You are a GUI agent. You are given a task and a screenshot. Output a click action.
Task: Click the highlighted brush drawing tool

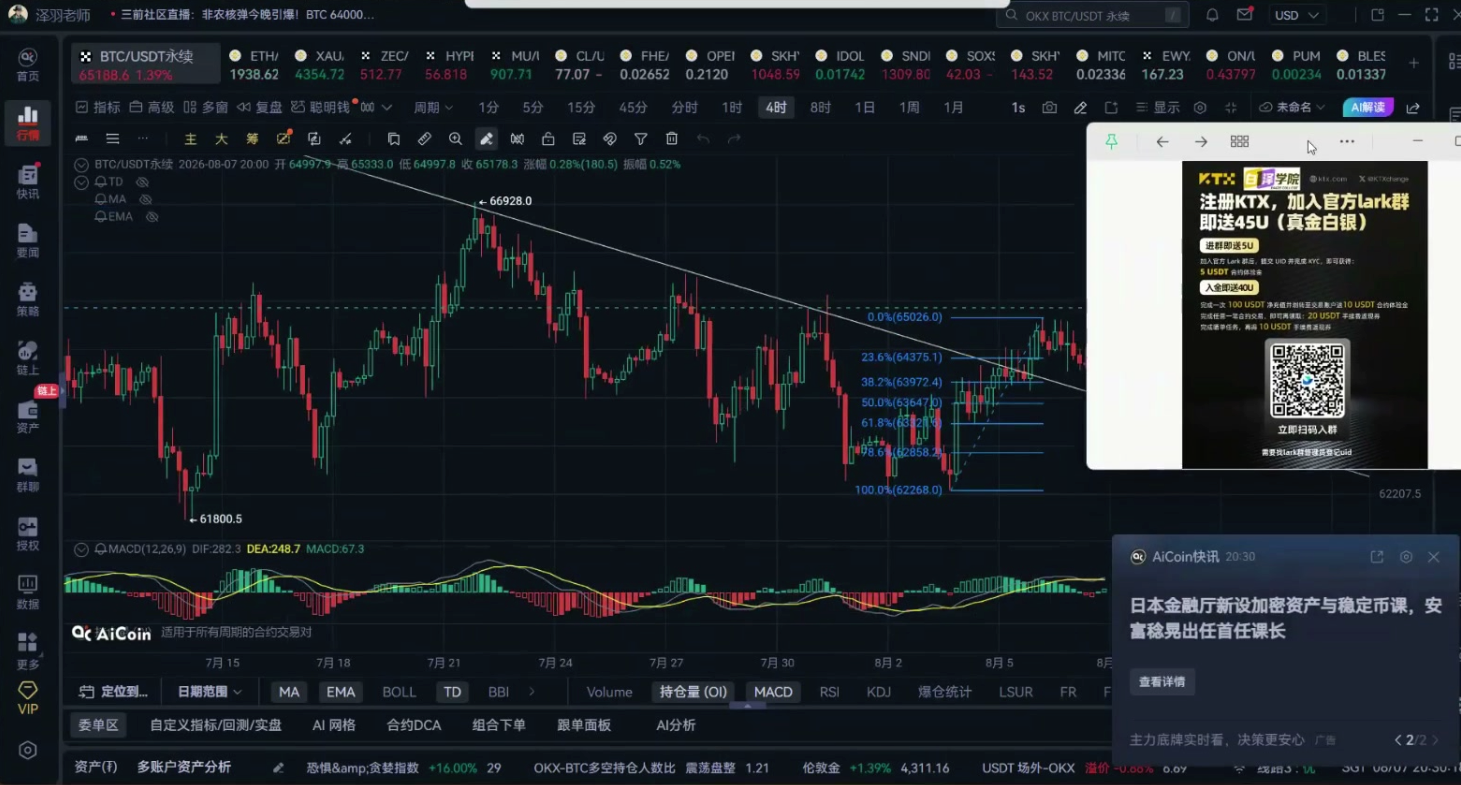click(x=486, y=139)
